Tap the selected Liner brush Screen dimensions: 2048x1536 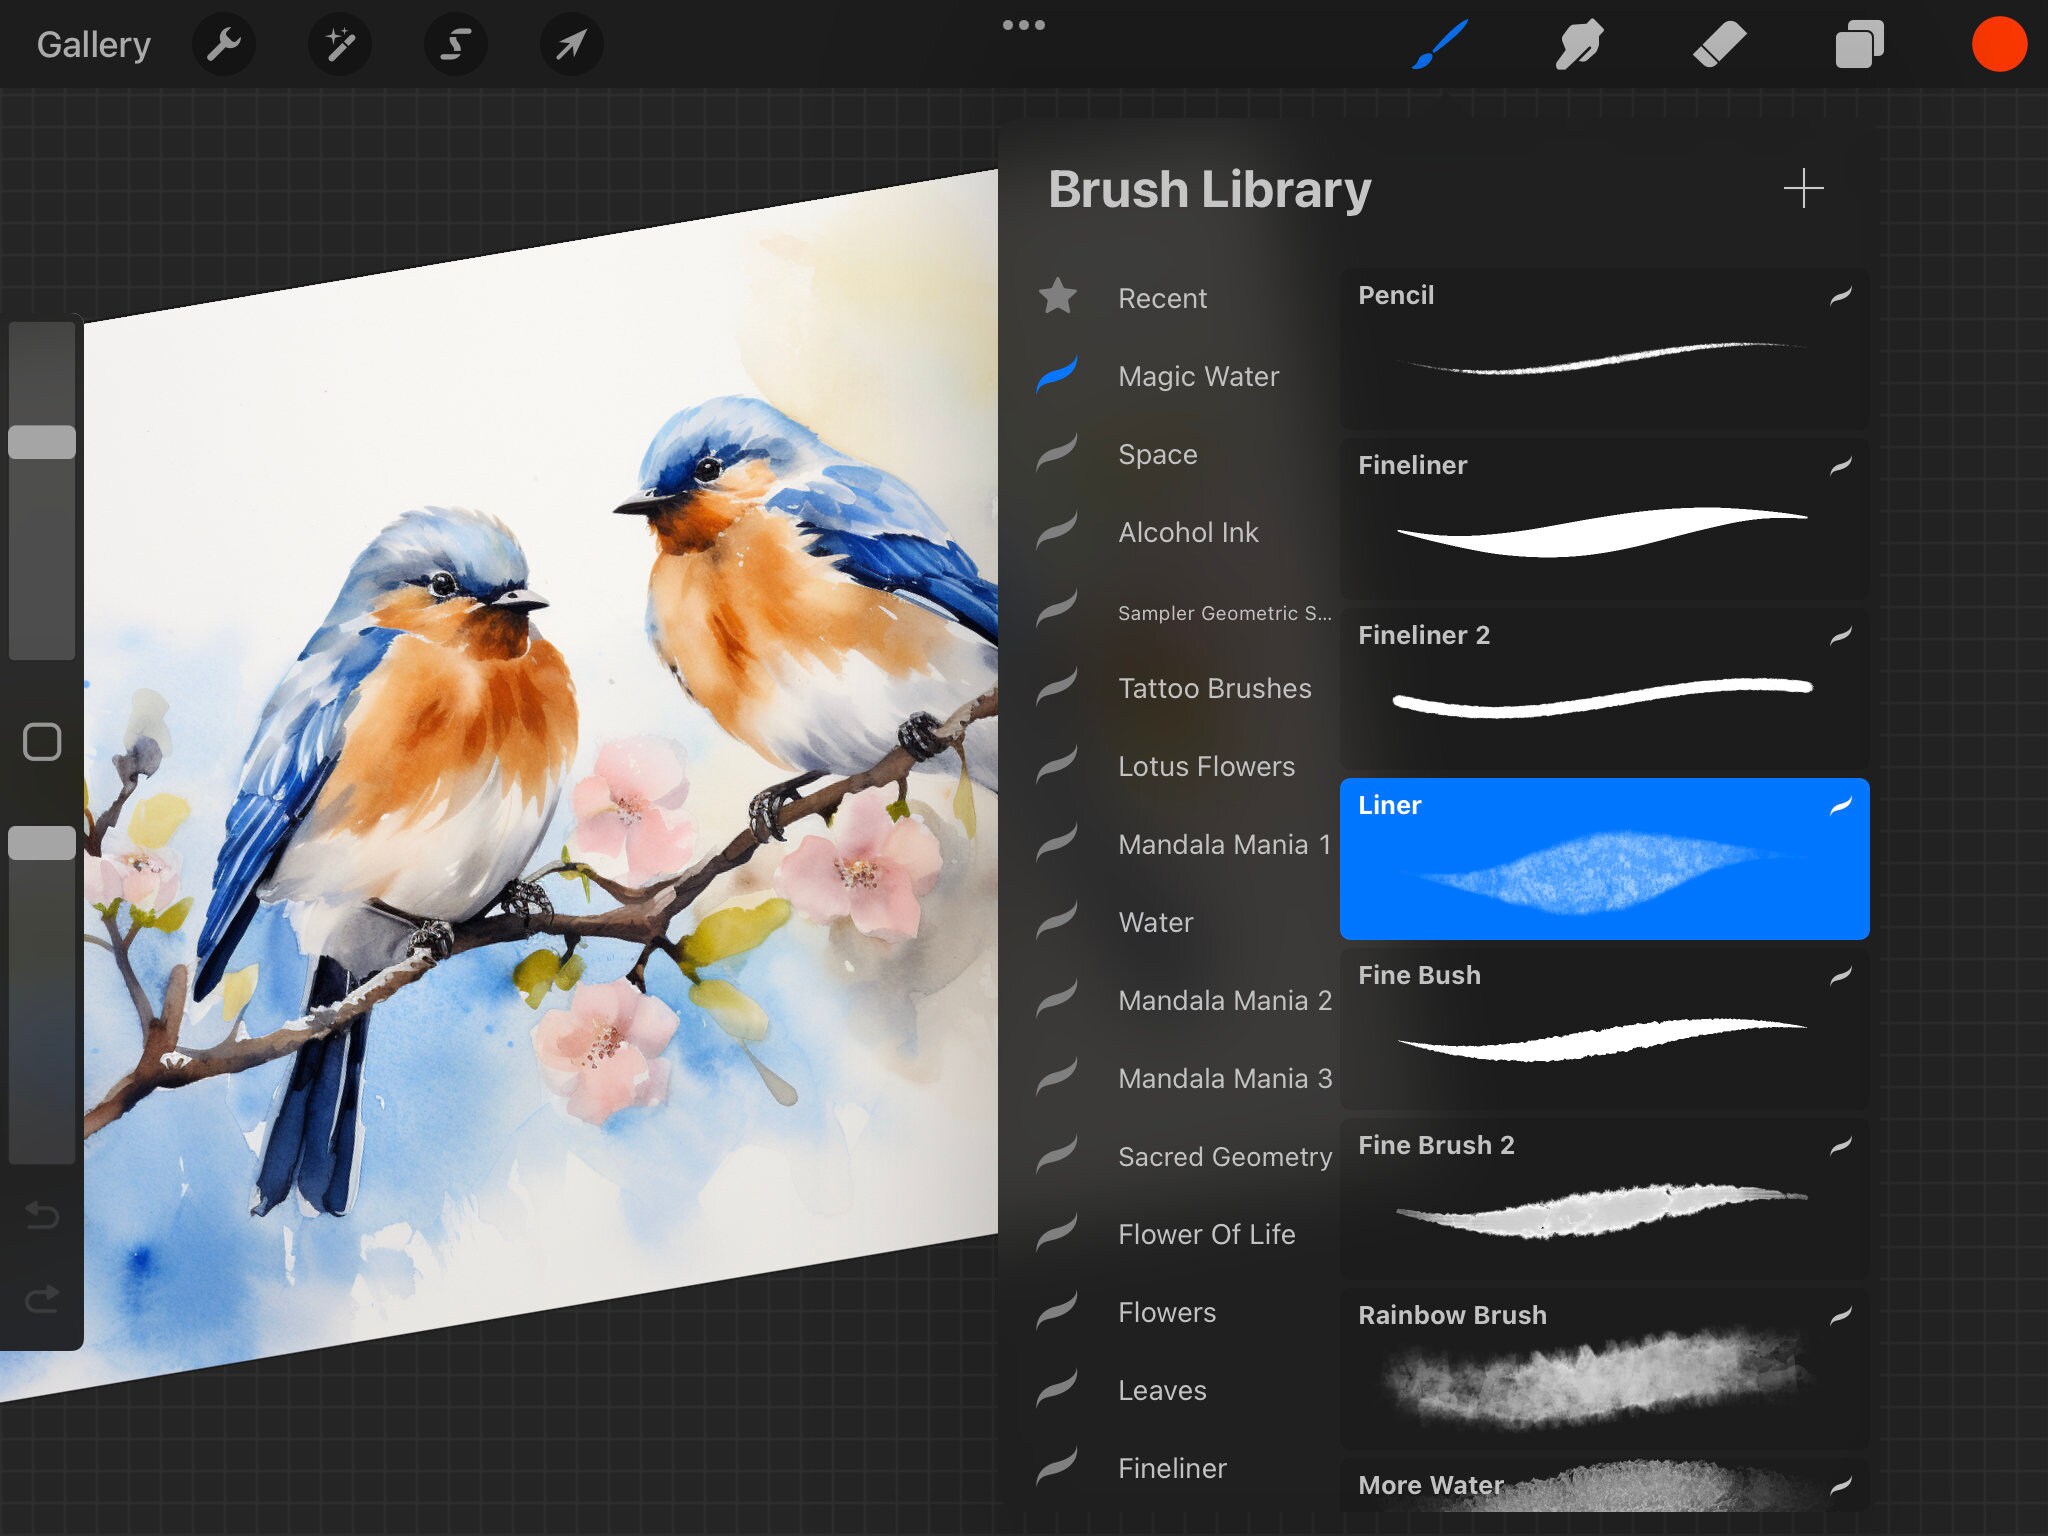pyautogui.click(x=1604, y=859)
